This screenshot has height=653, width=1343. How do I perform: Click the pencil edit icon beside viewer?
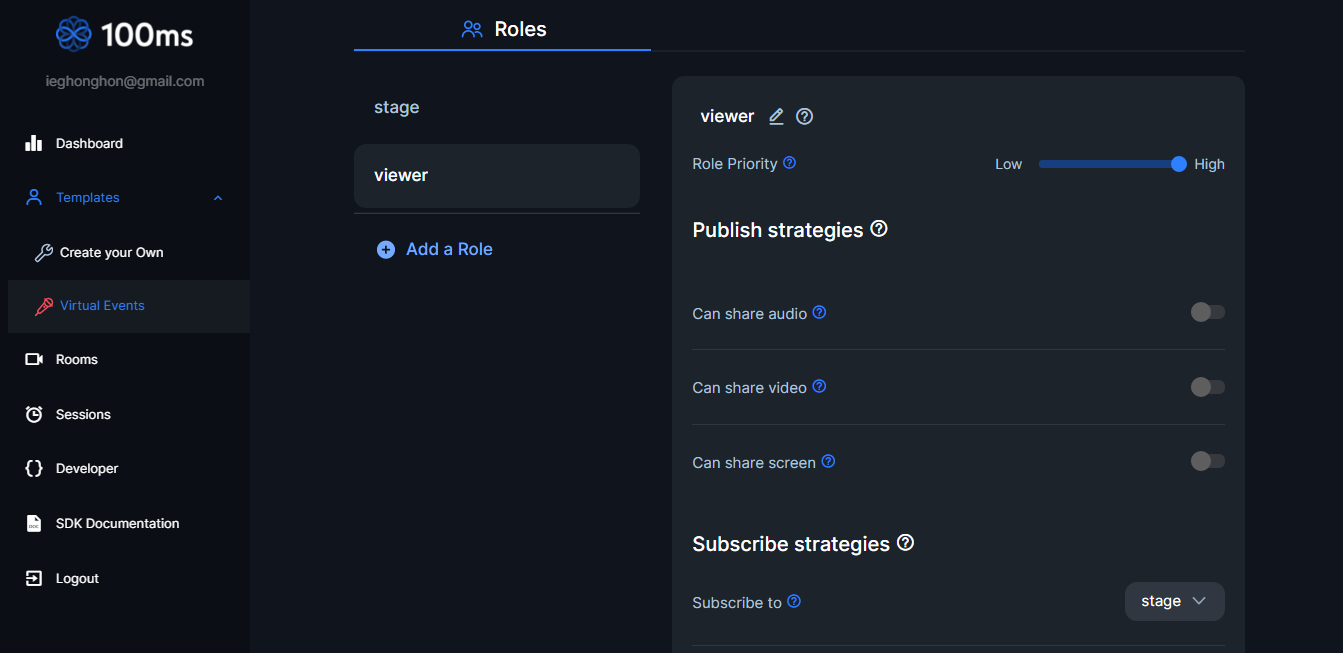776,117
